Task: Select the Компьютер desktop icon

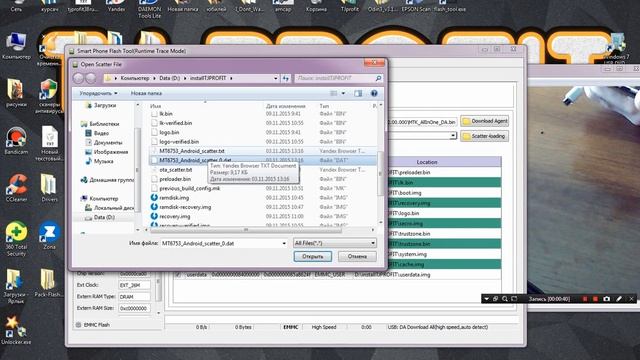Action: tap(16, 46)
